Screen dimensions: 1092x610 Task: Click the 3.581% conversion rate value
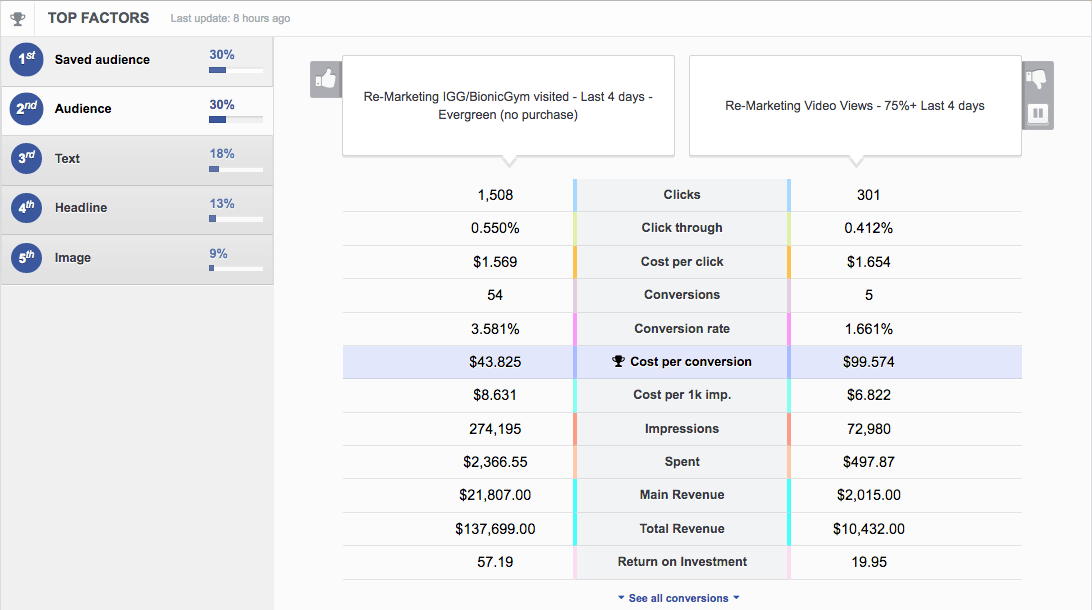495,329
